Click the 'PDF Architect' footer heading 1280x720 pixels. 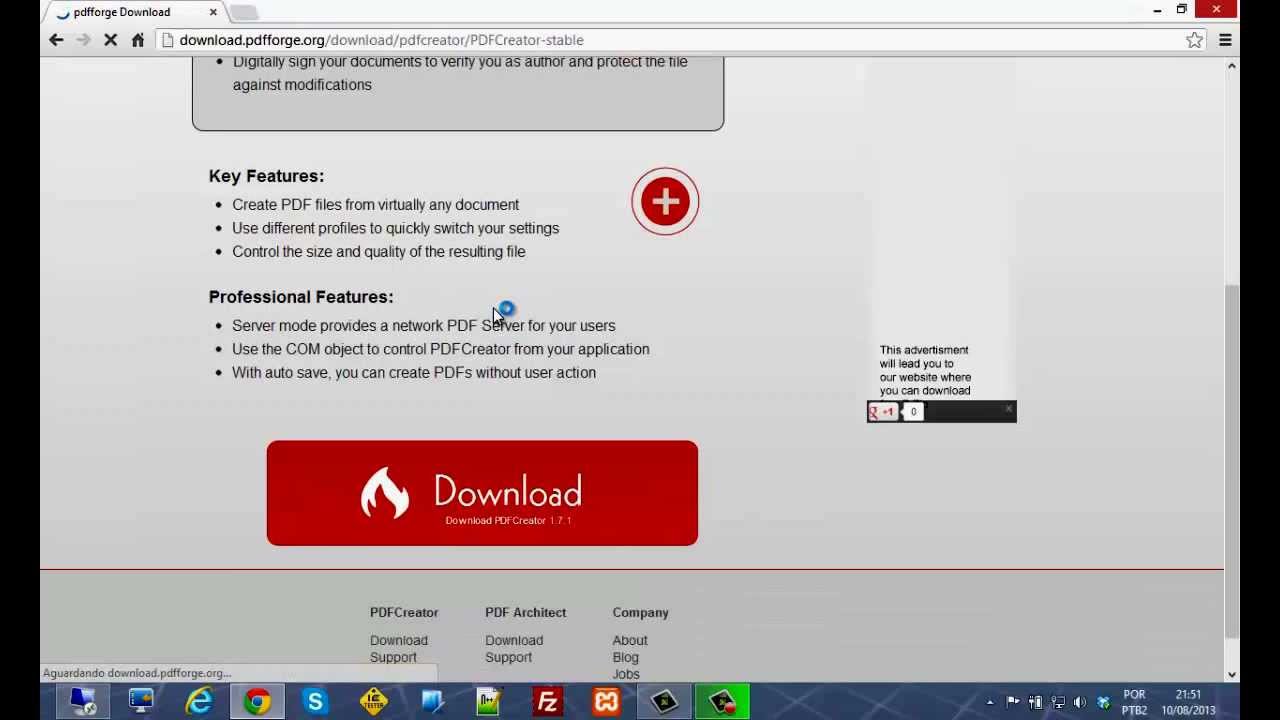(x=525, y=612)
